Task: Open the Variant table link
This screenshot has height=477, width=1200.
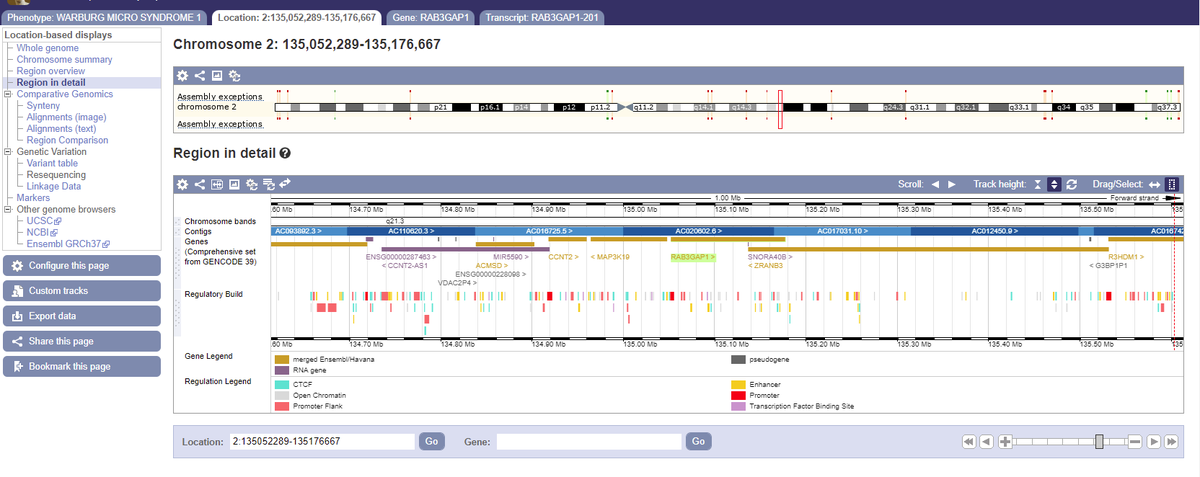Action: pyautogui.click(x=52, y=163)
